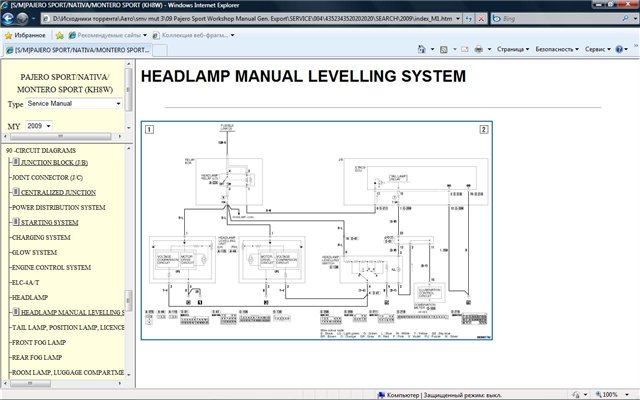Click diagram page marker 1

[x=149, y=129]
